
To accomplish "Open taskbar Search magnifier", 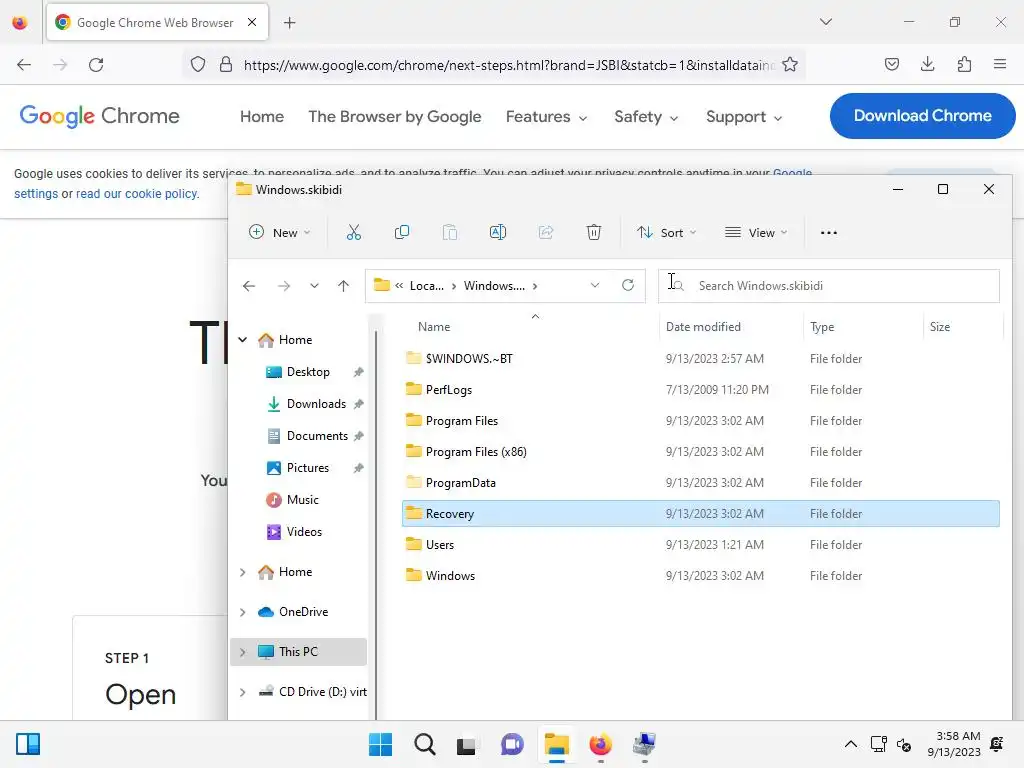I will pyautogui.click(x=424, y=744).
